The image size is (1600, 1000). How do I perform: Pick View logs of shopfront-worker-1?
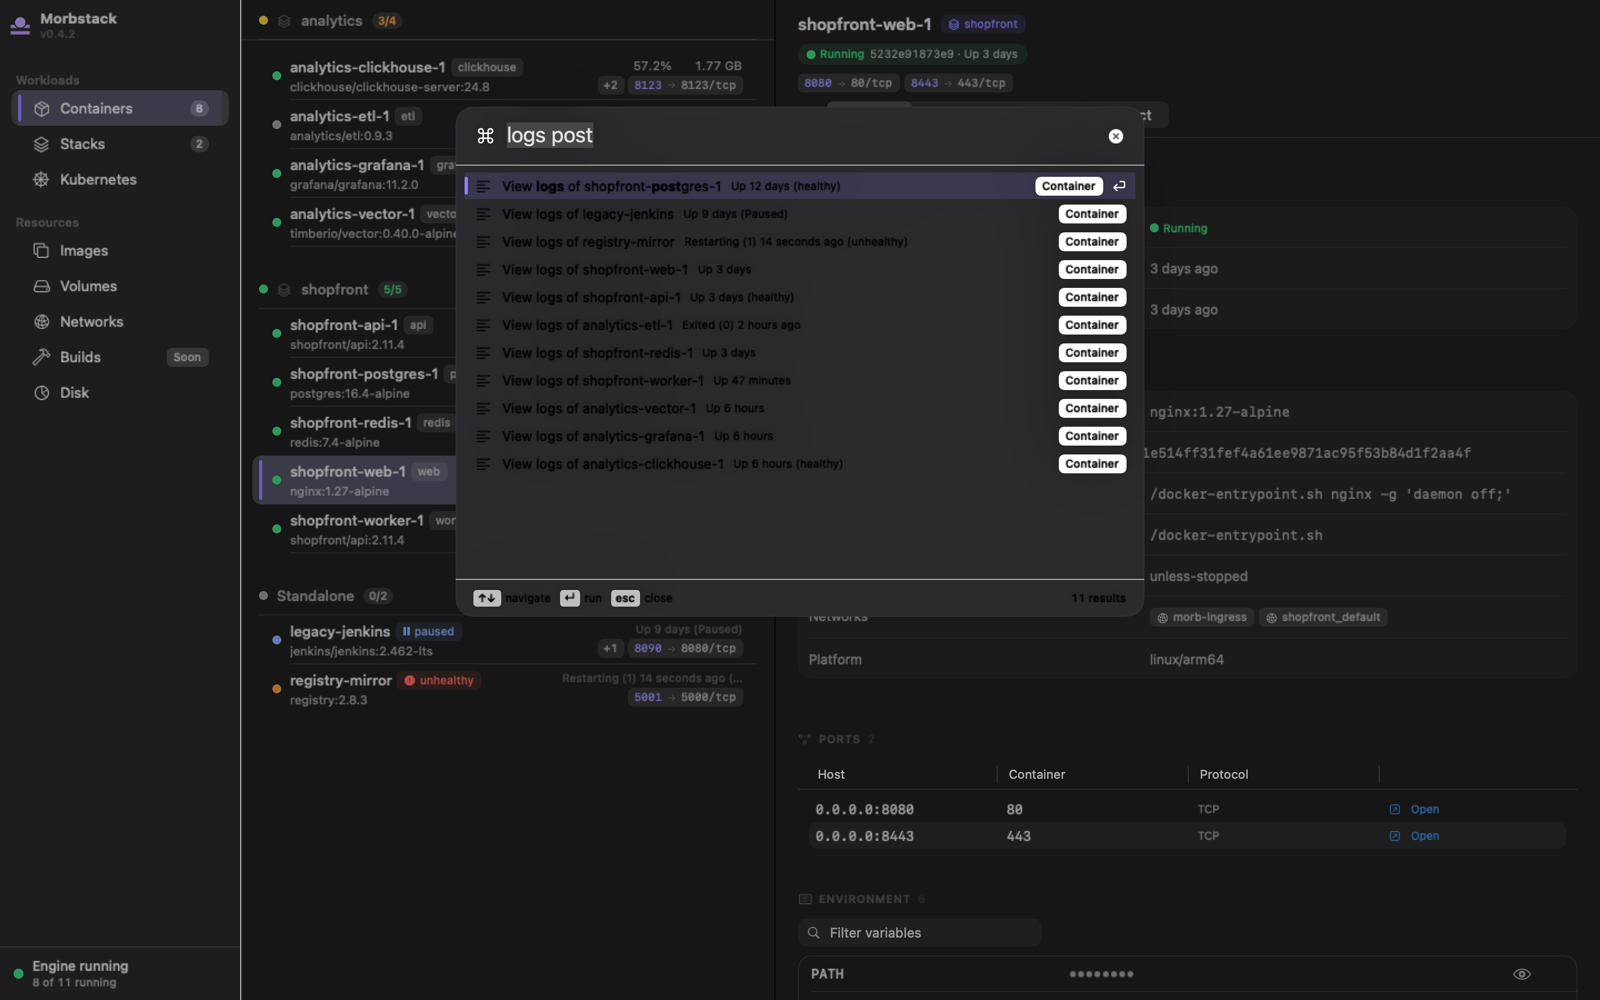click(800, 381)
